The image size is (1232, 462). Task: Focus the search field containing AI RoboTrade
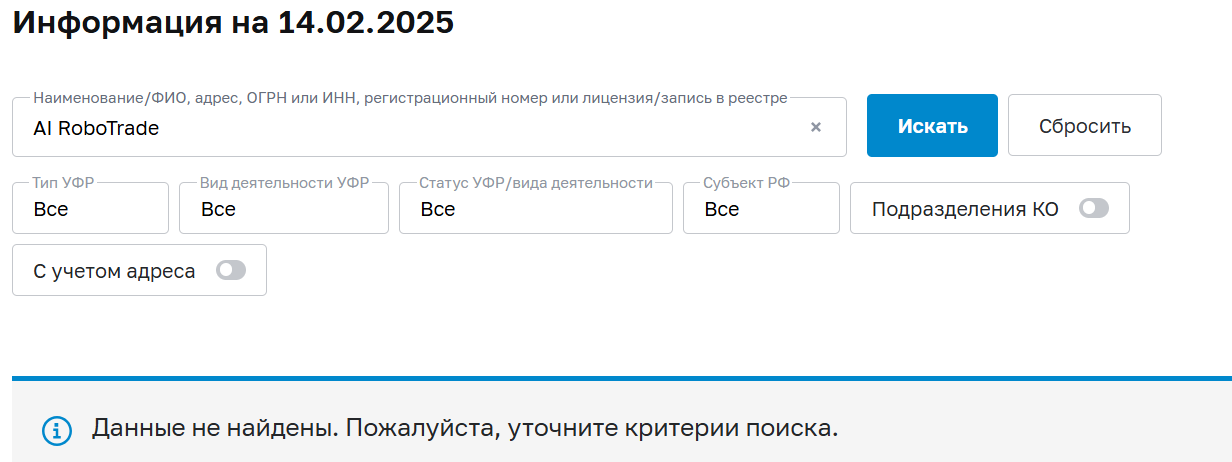[400, 128]
